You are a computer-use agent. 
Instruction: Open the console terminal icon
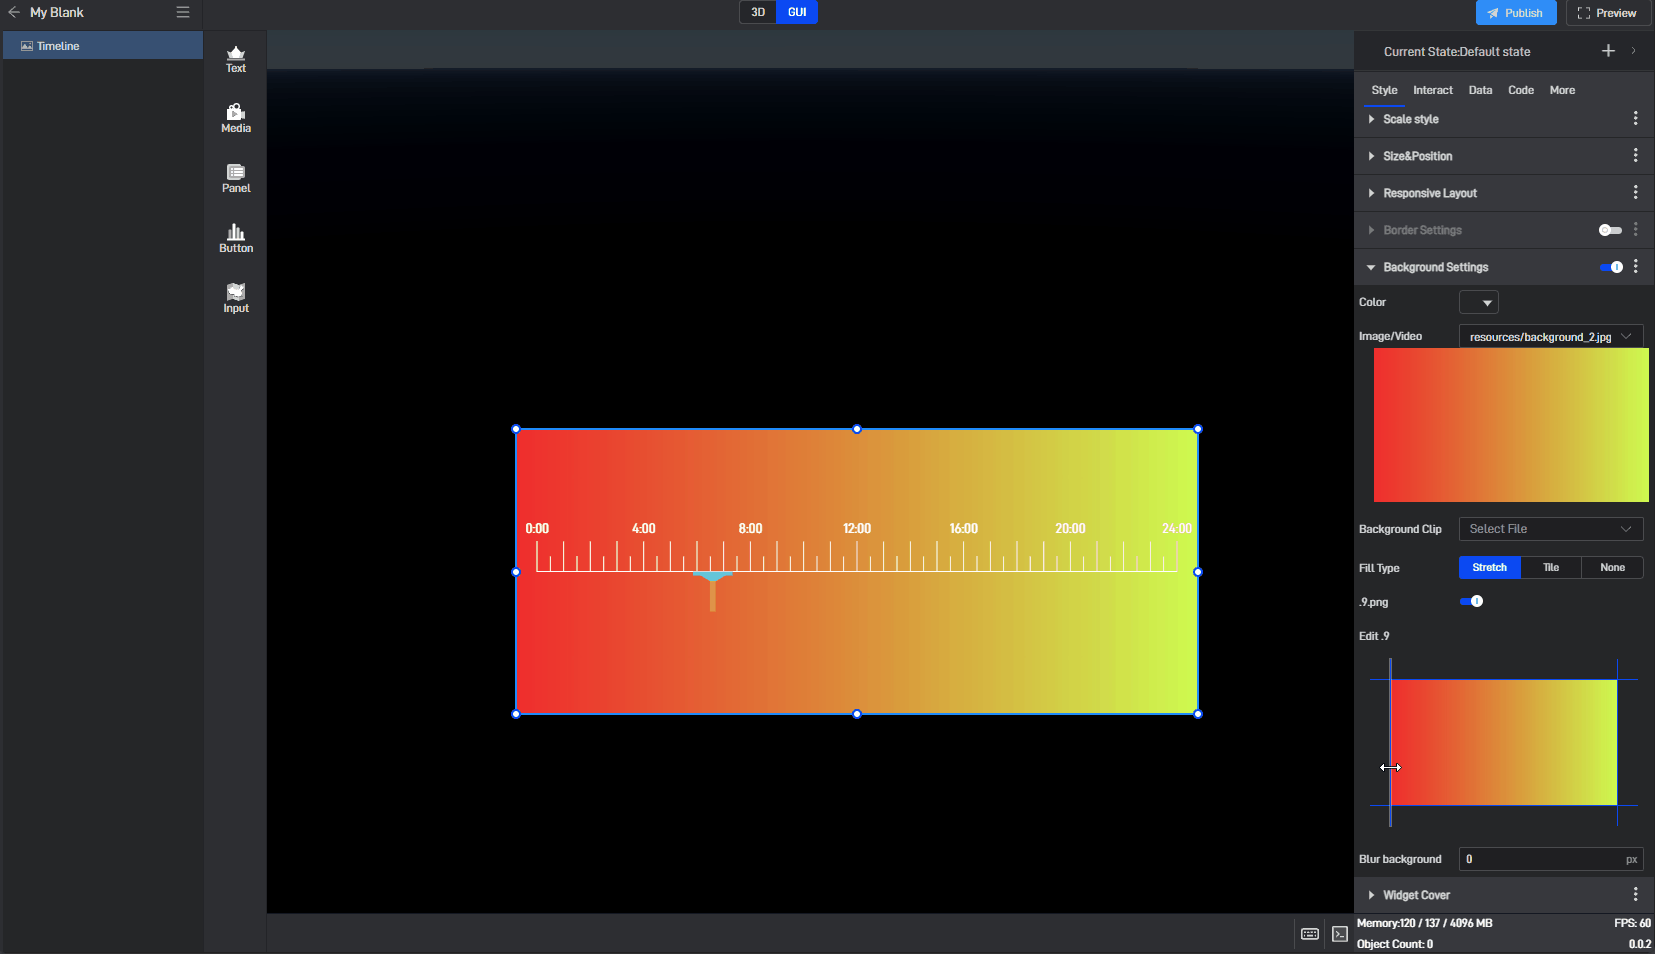1340,934
